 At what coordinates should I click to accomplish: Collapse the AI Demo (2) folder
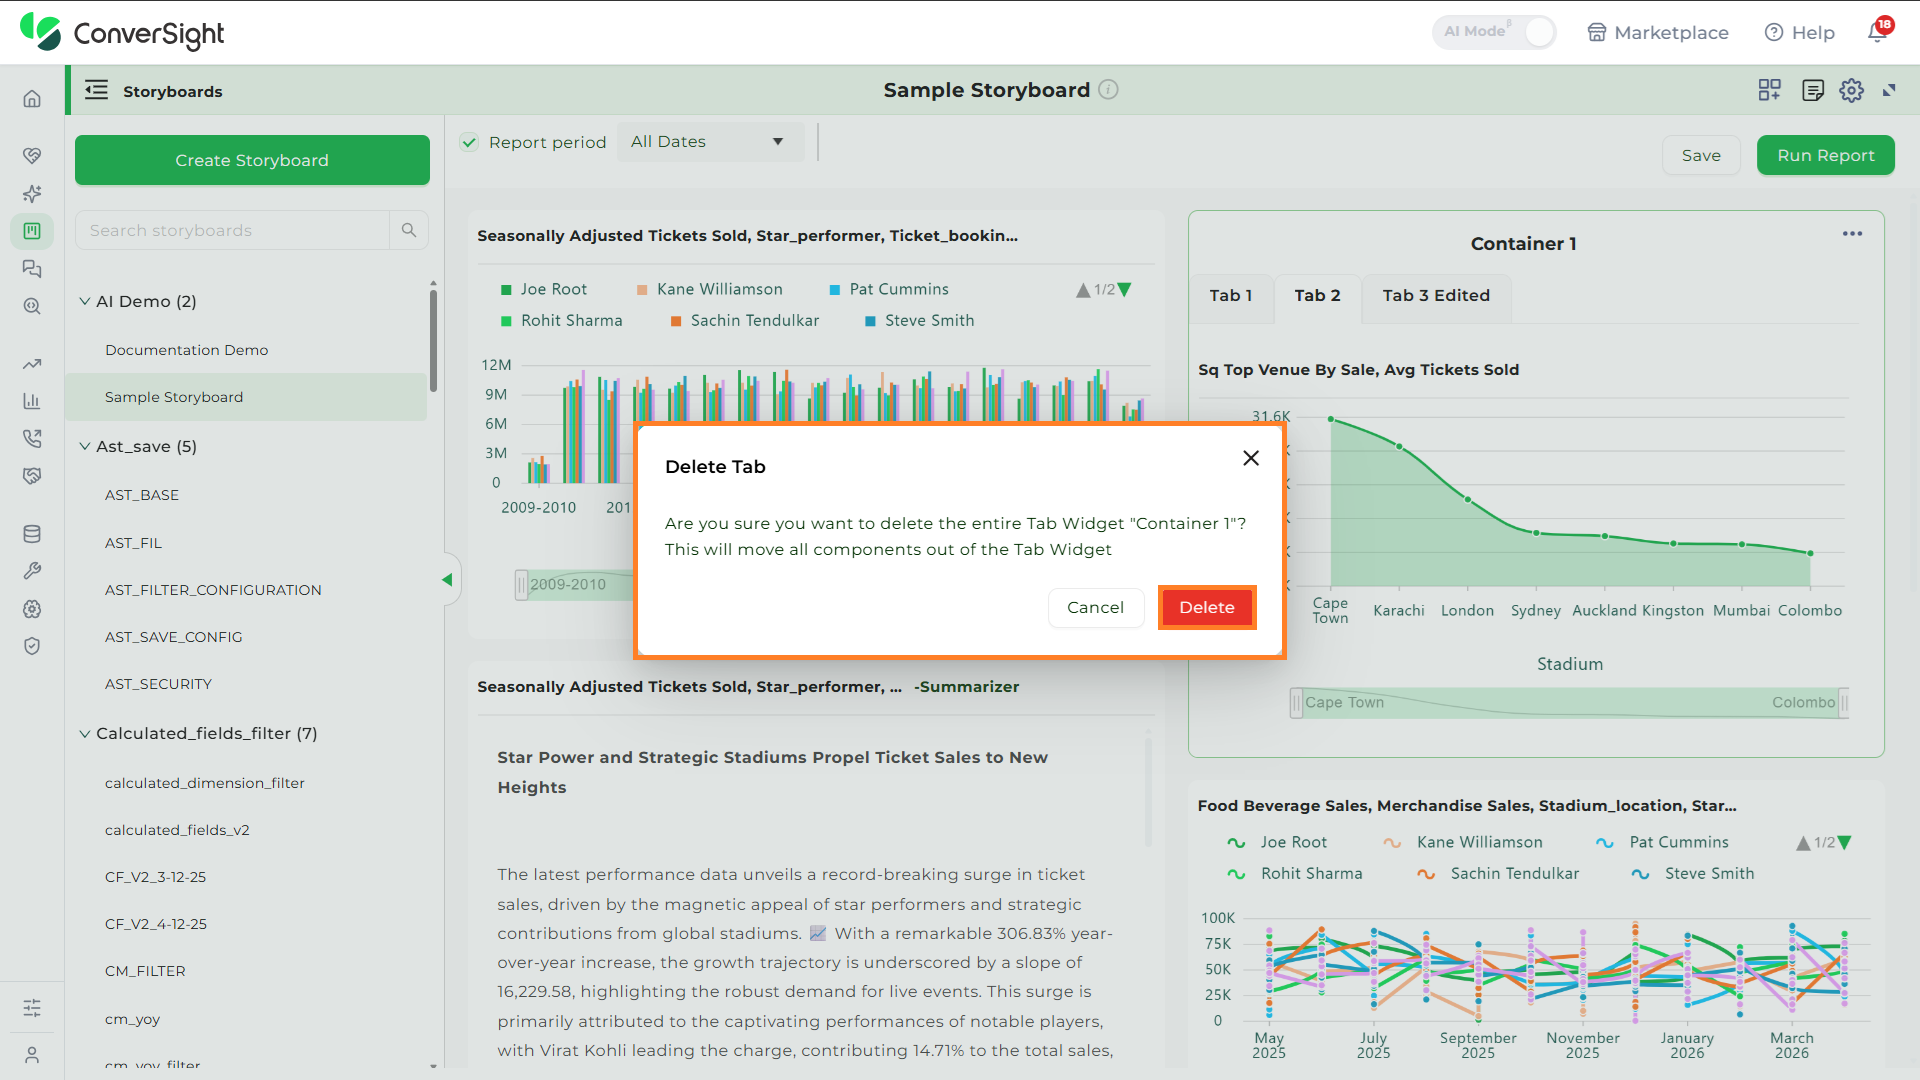pyautogui.click(x=85, y=301)
